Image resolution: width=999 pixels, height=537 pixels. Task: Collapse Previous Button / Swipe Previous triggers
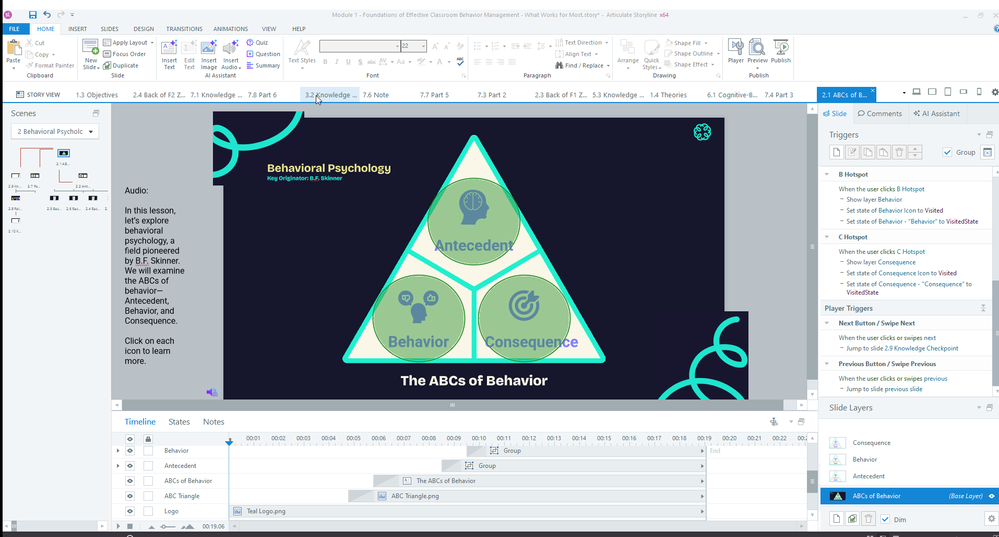coord(827,364)
